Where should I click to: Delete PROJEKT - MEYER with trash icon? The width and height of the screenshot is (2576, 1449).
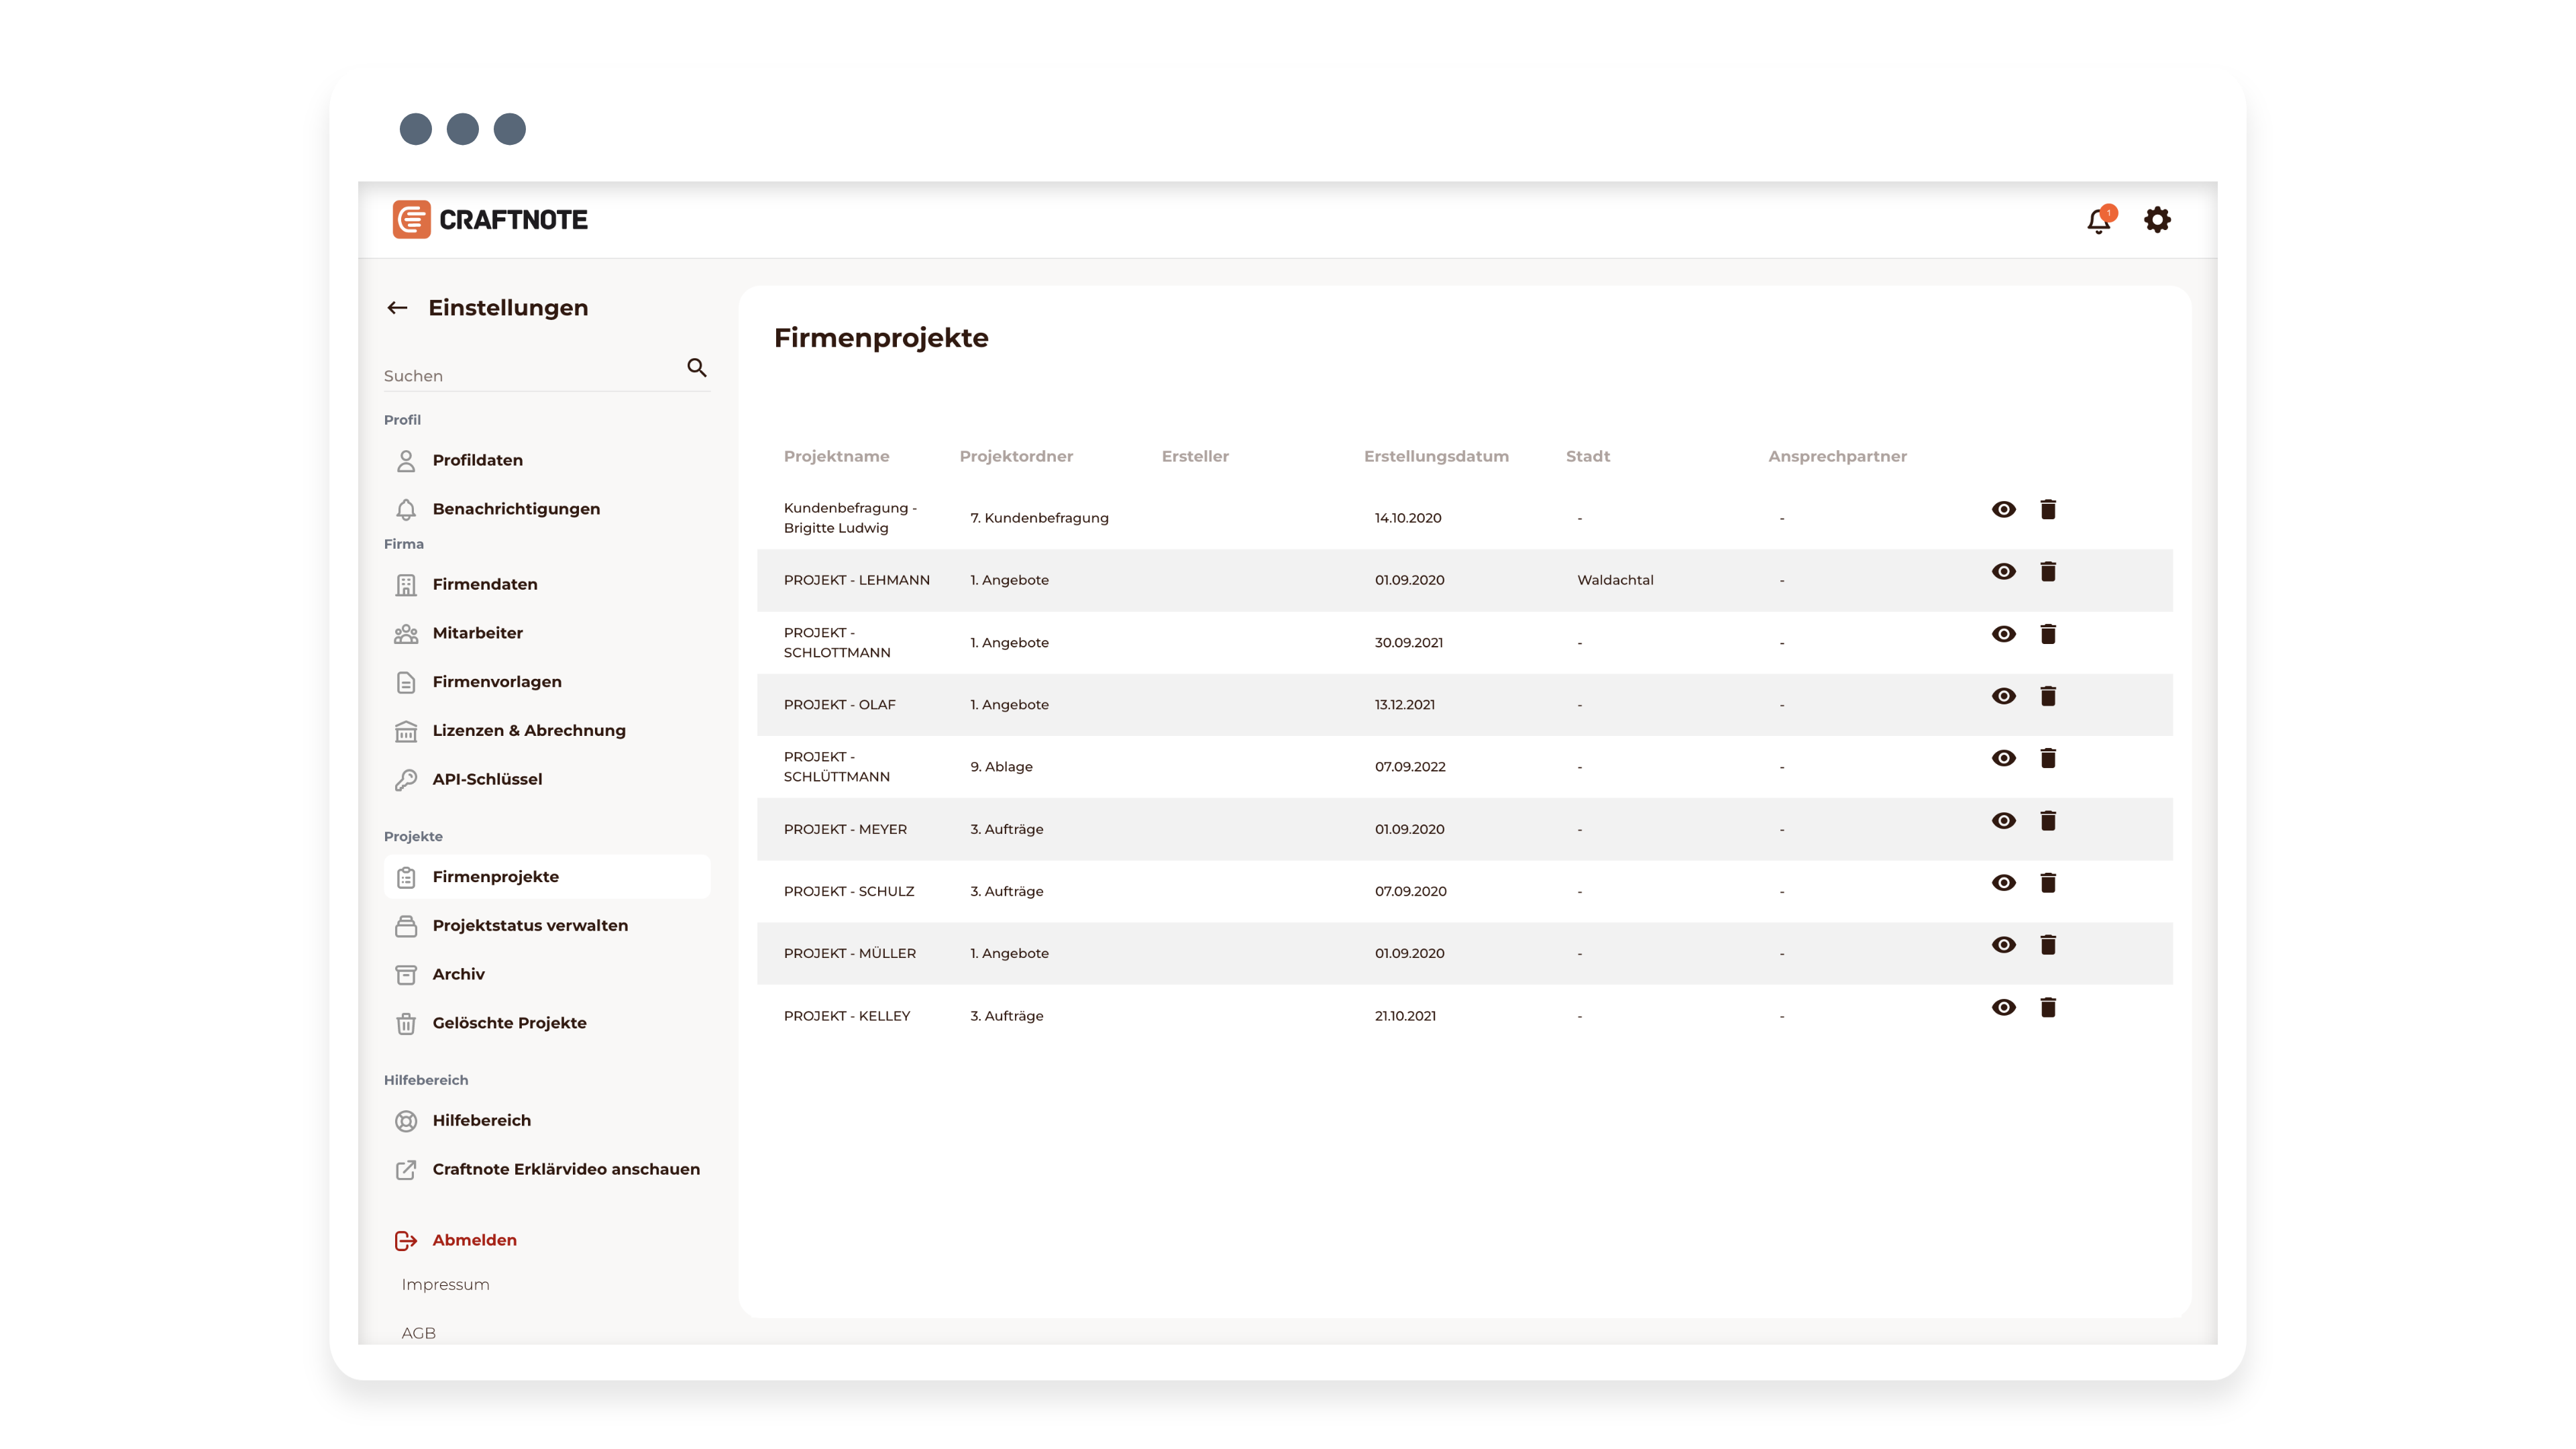pyautogui.click(x=2048, y=821)
